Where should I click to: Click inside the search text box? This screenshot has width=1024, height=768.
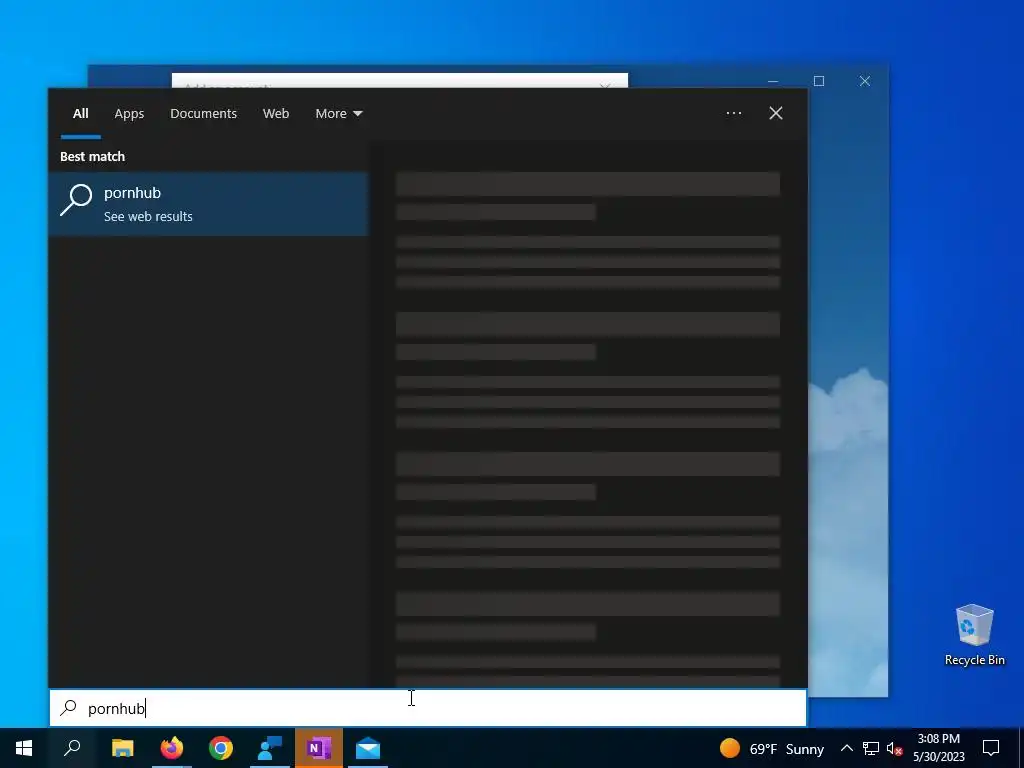(428, 708)
